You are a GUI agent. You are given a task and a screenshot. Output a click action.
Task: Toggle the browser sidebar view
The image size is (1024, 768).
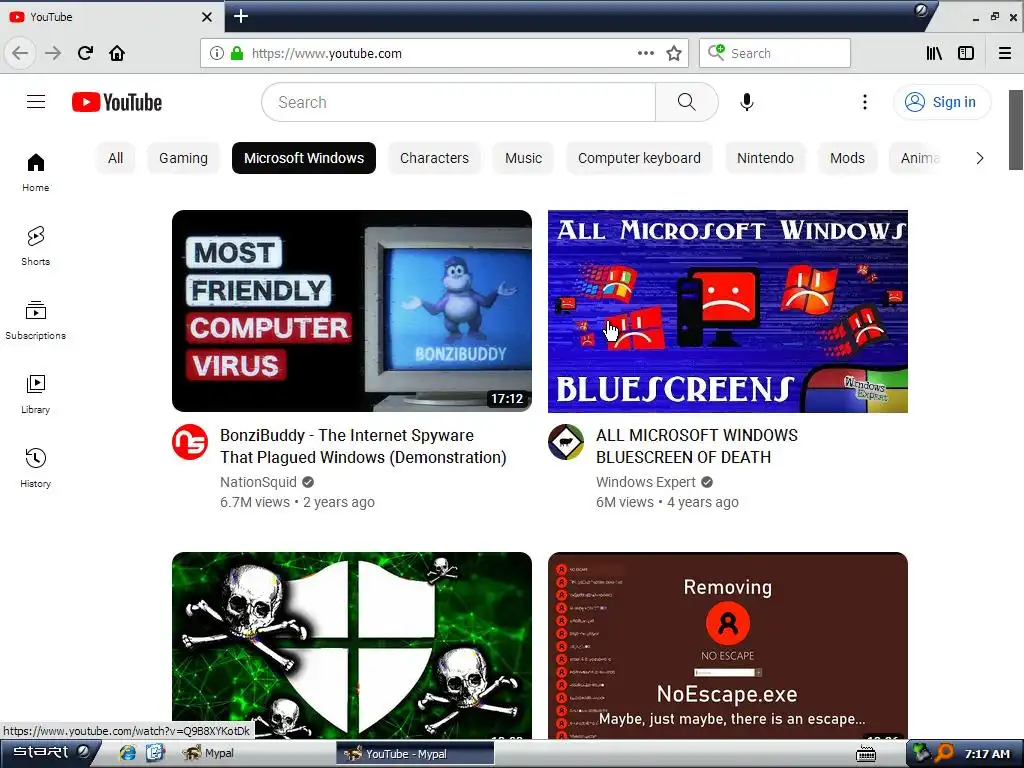click(x=966, y=53)
